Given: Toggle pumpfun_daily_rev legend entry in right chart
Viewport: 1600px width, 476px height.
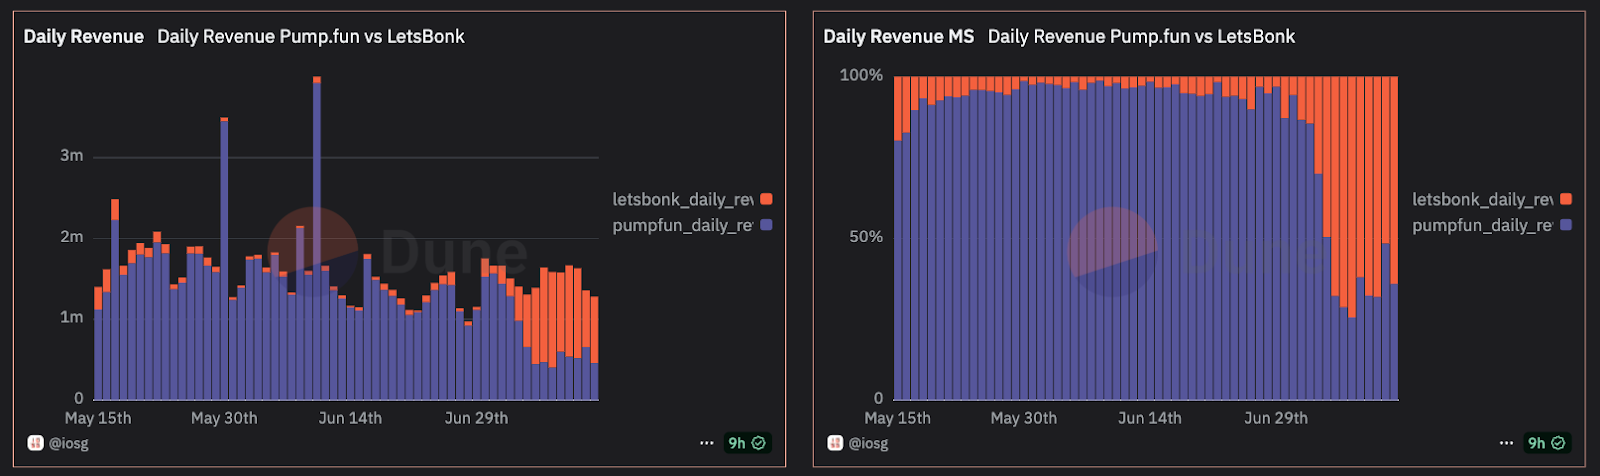Looking at the screenshot, I should 1492,225.
